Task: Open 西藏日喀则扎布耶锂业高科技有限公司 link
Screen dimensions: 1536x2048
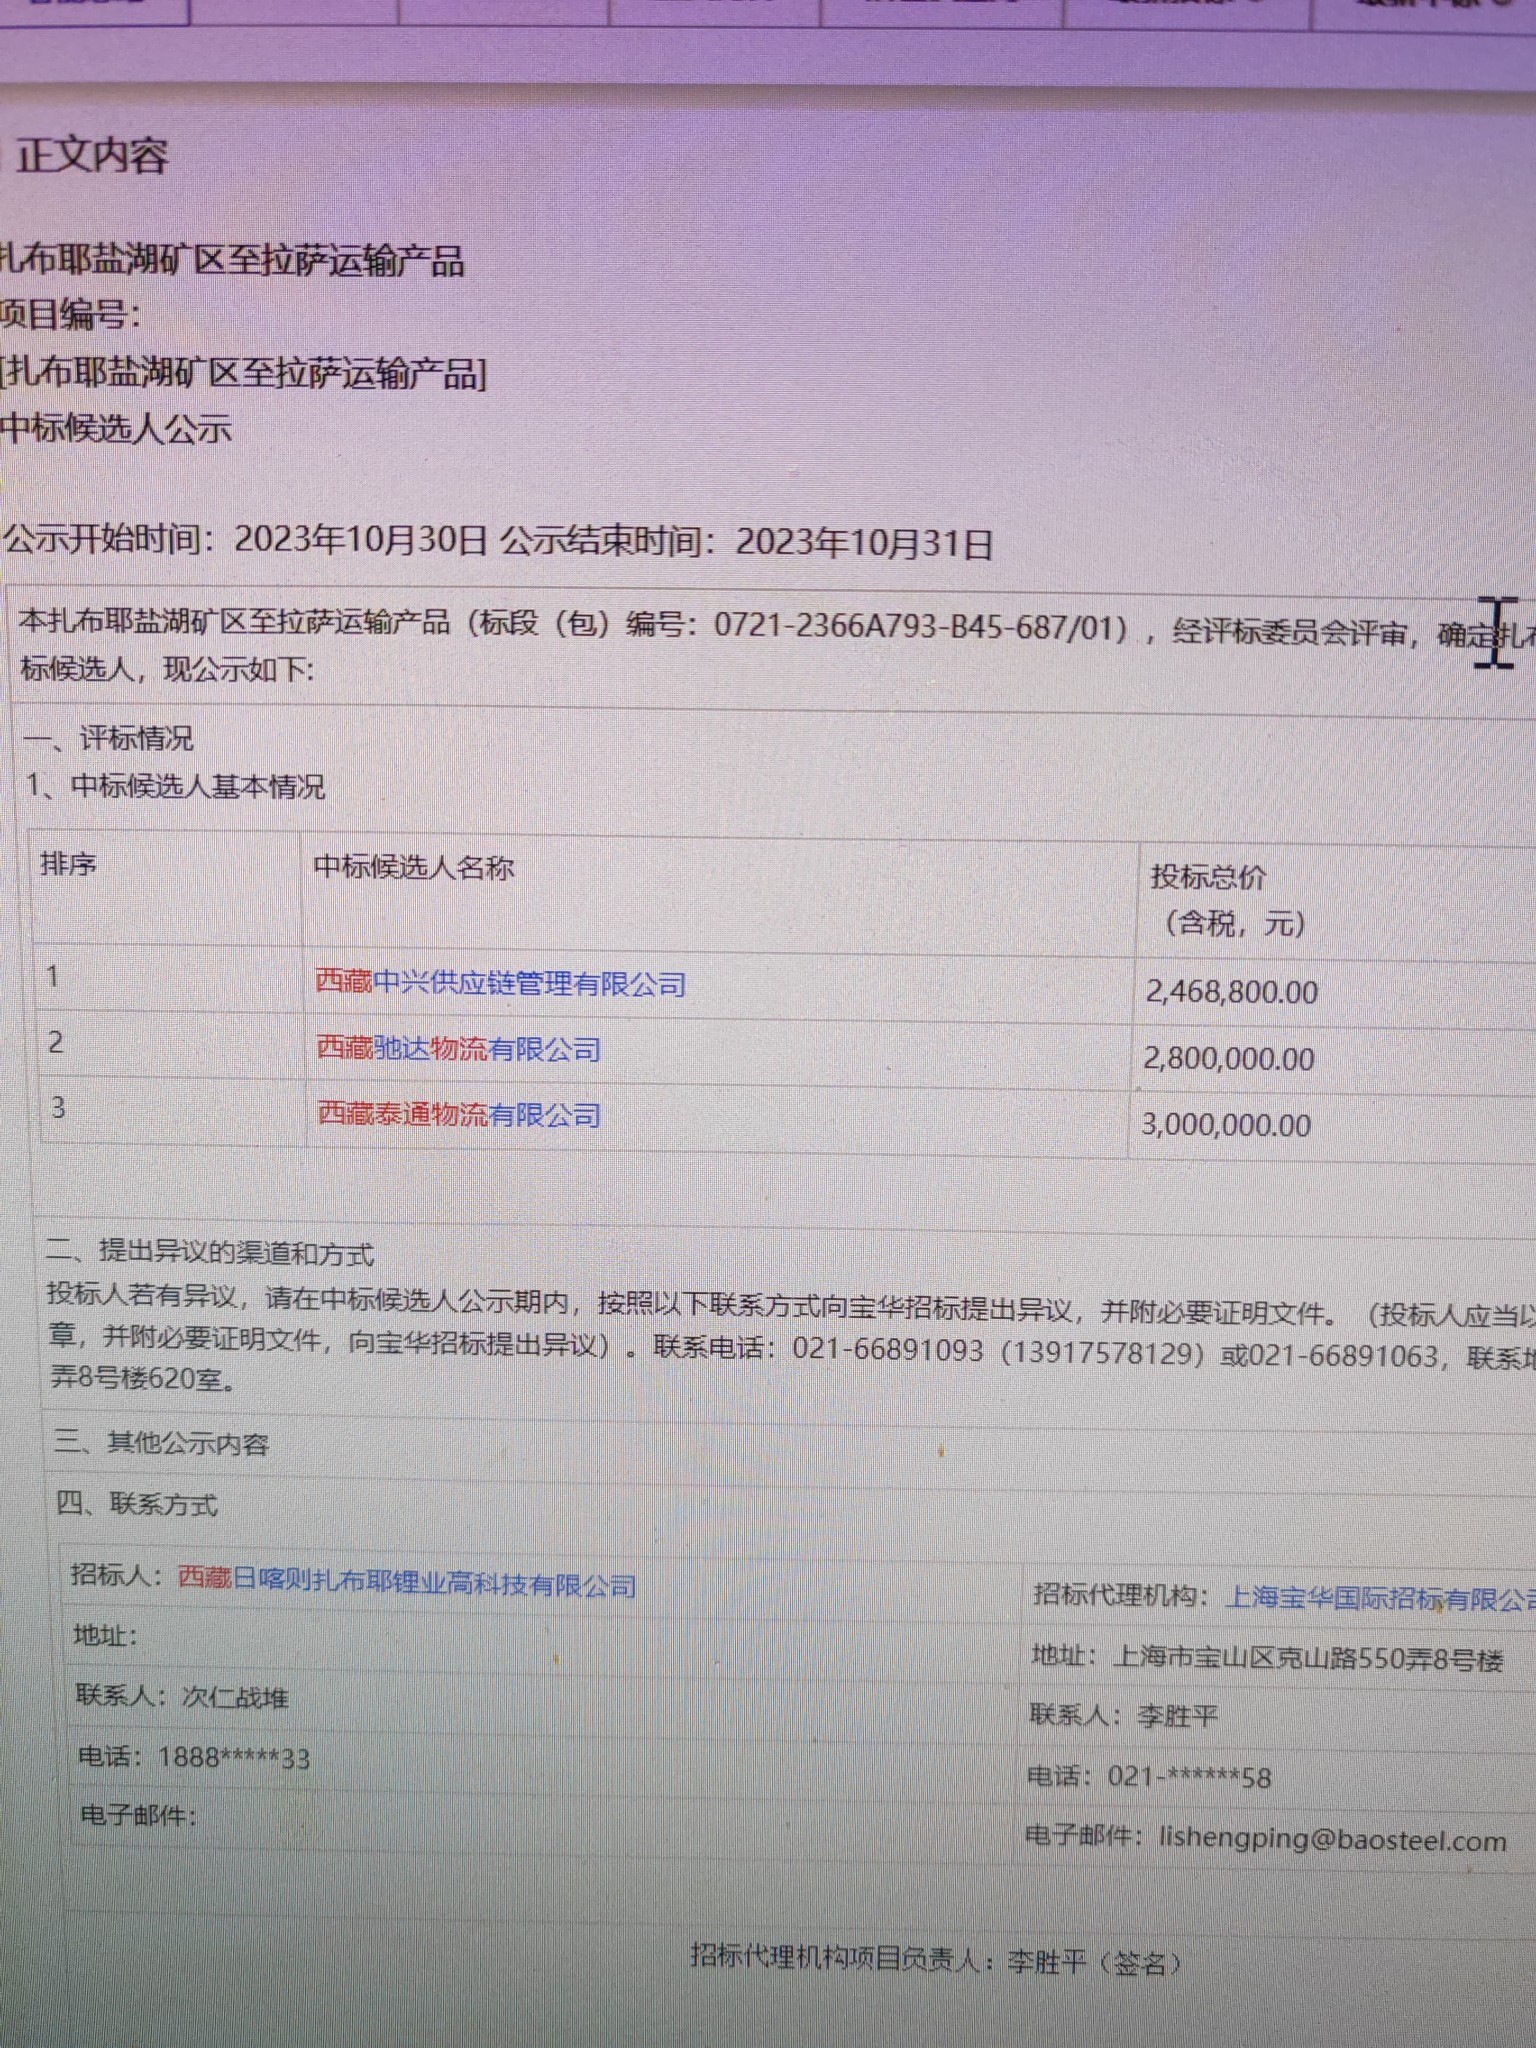Action: pyautogui.click(x=407, y=1582)
